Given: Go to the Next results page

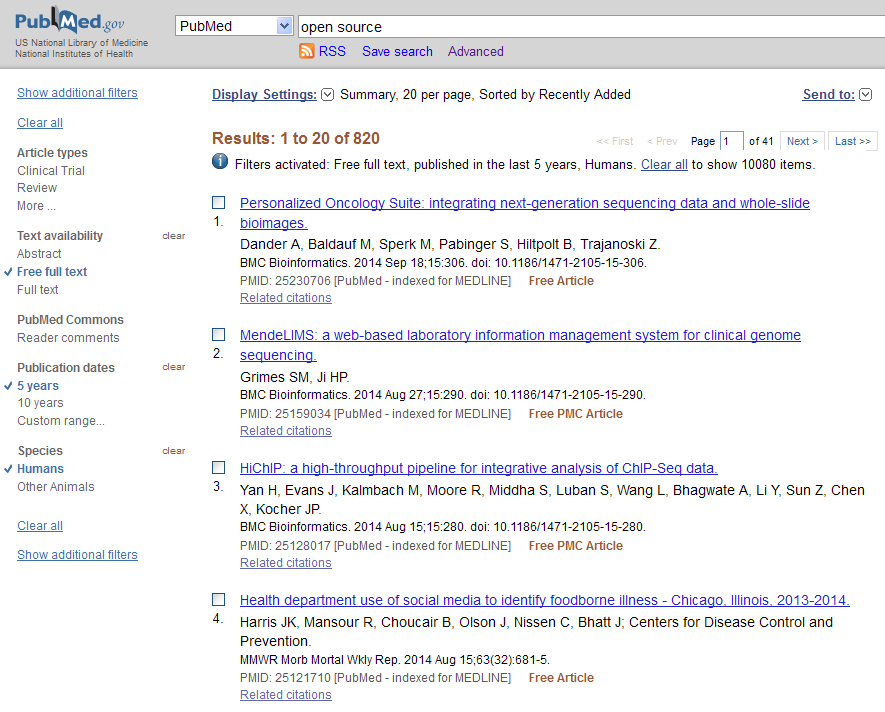Looking at the screenshot, I should click(802, 141).
